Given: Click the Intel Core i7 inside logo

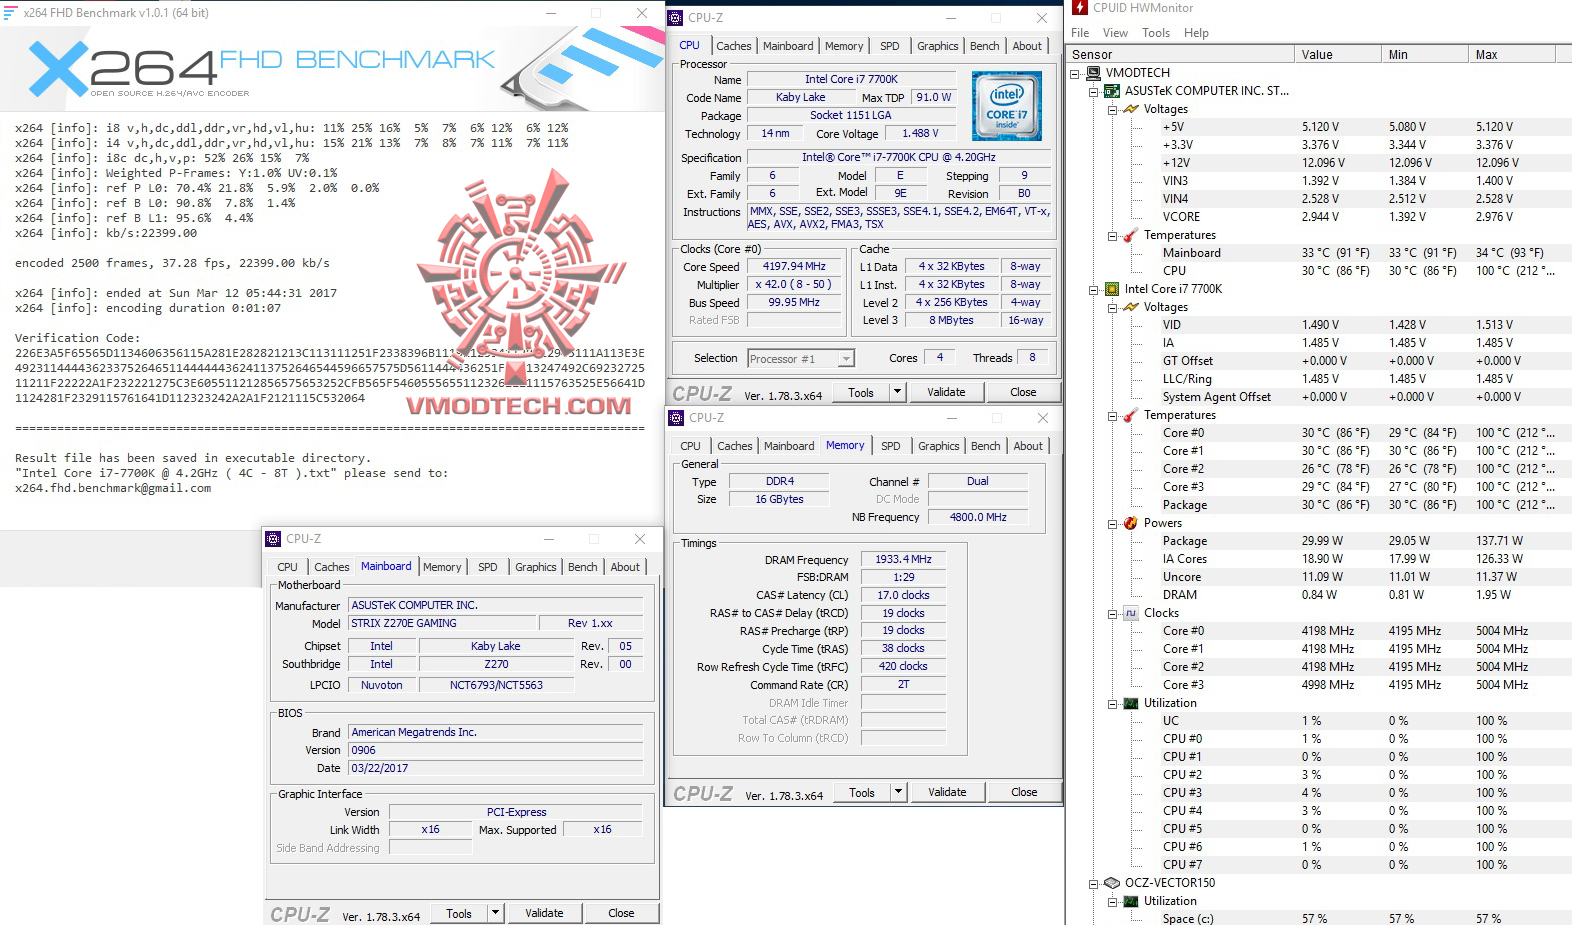Looking at the screenshot, I should pos(1007,106).
